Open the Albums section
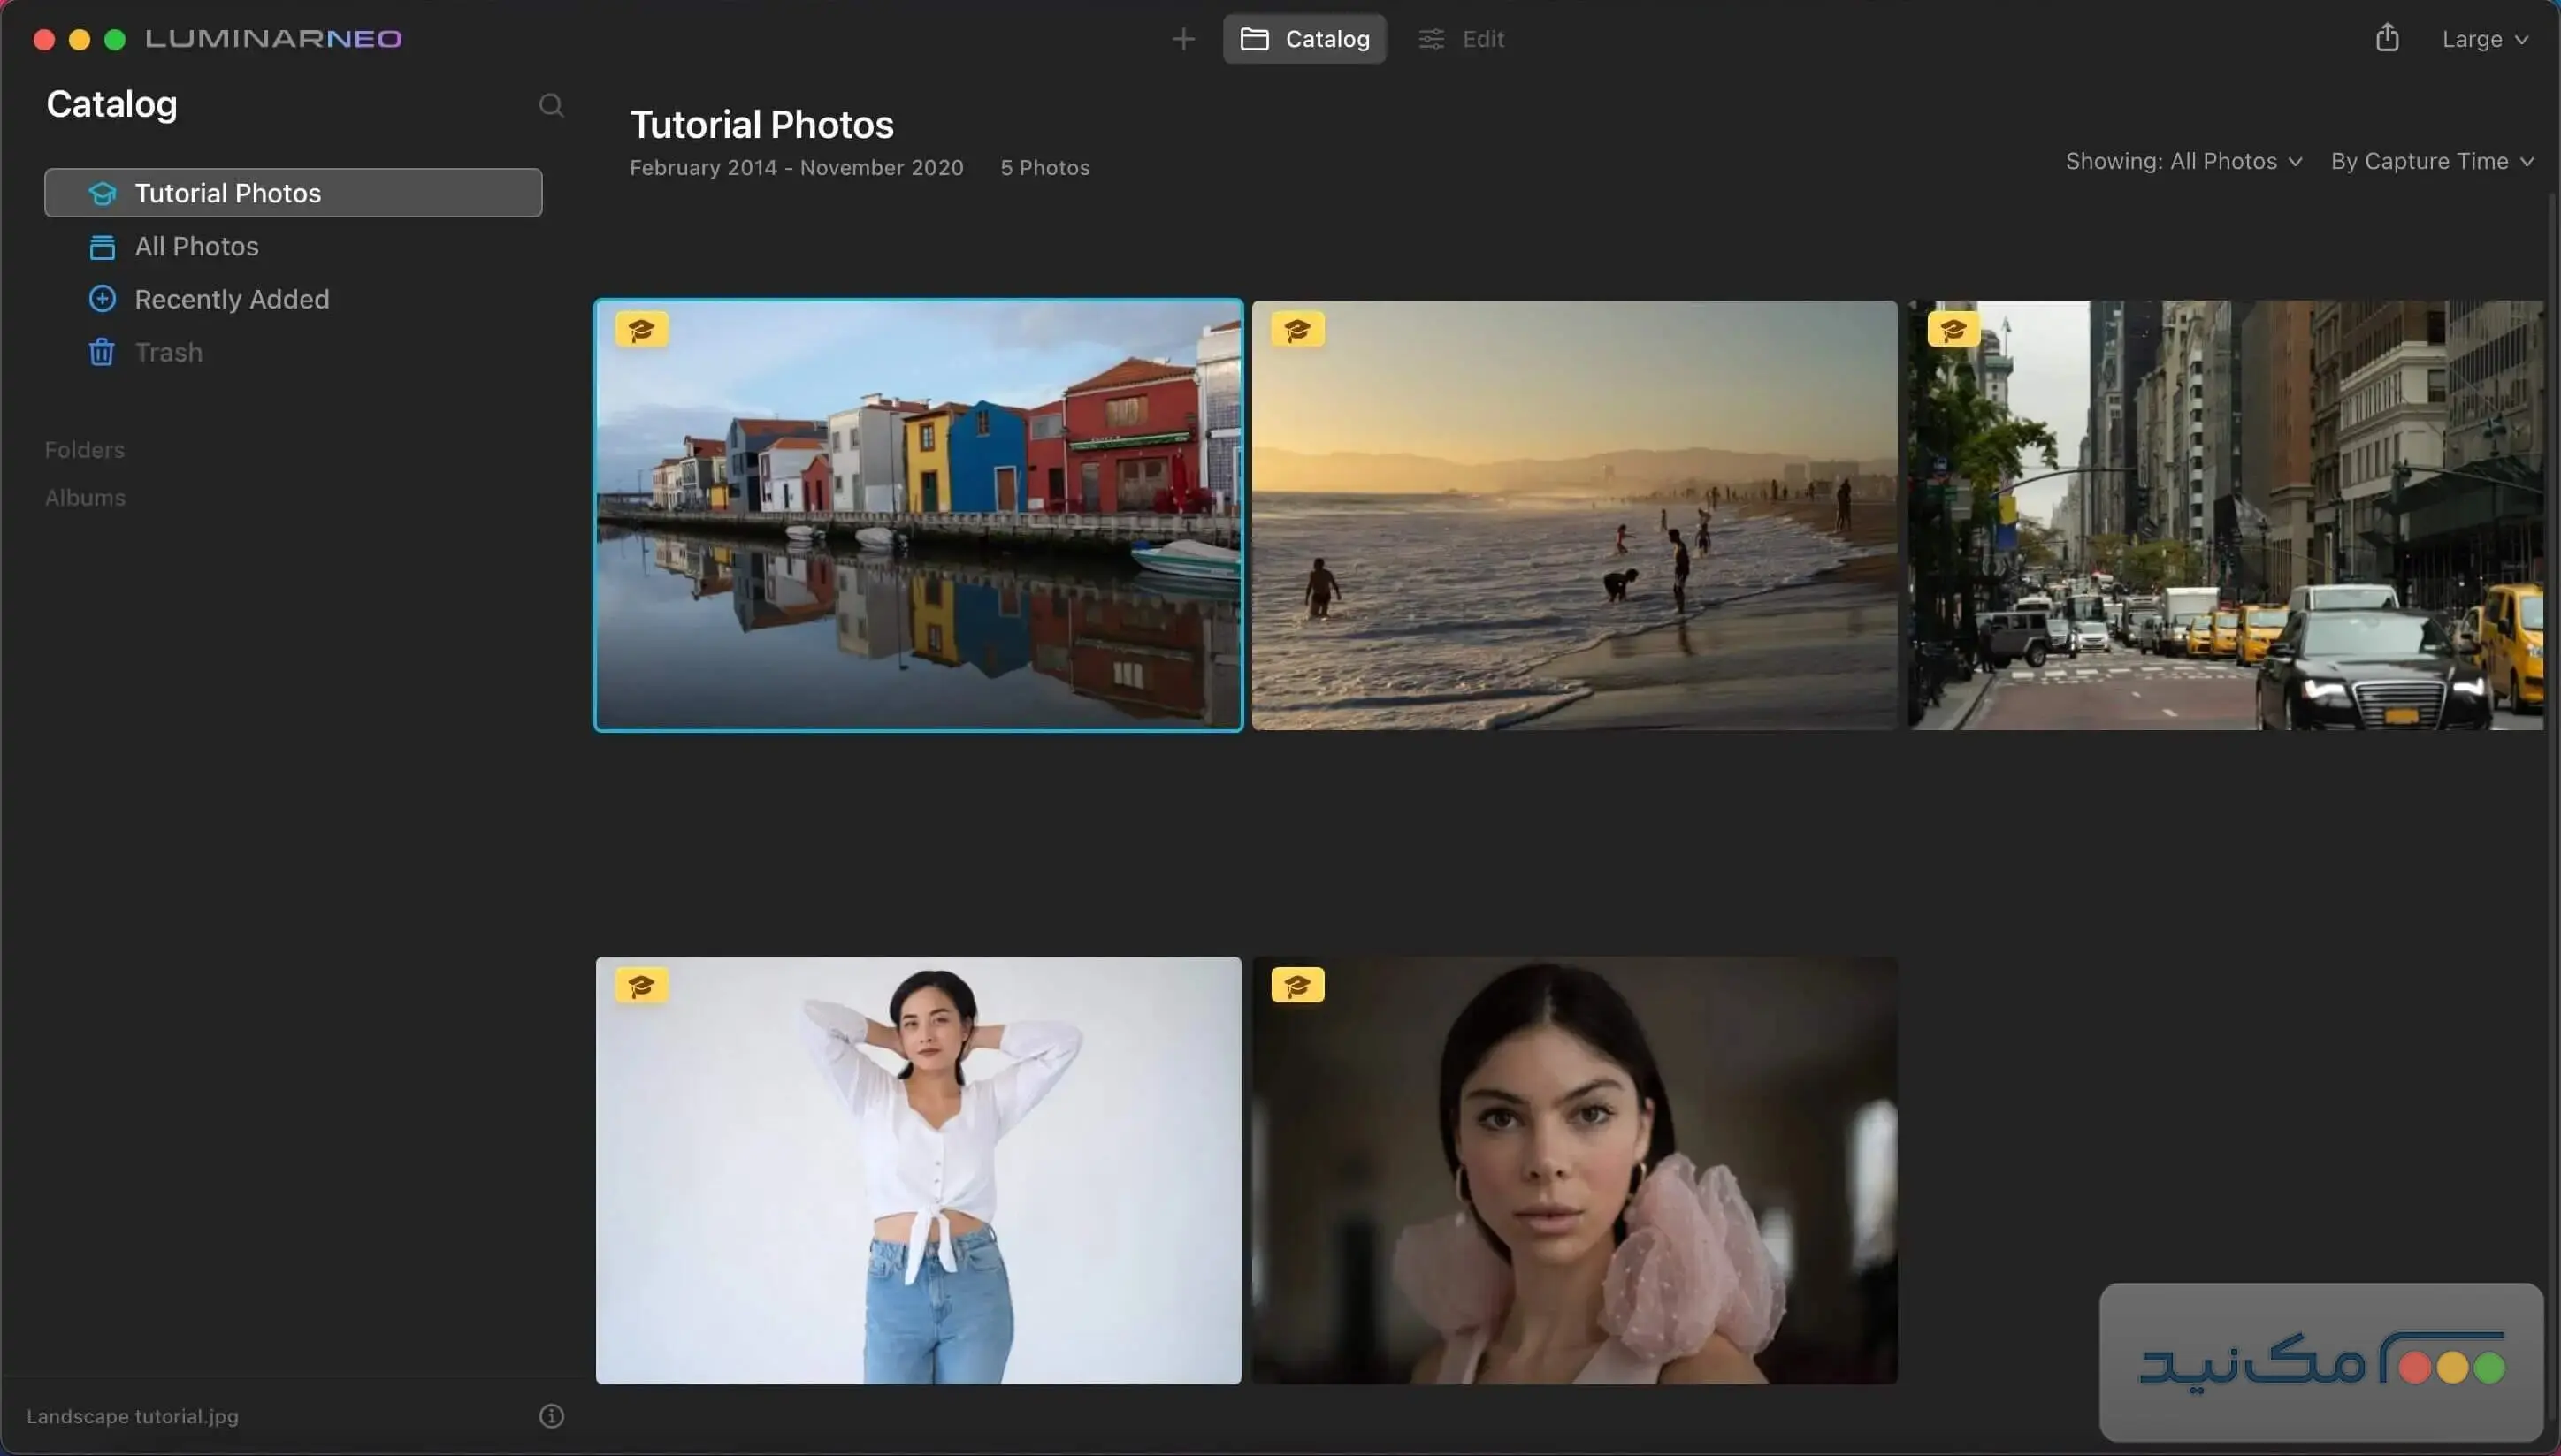2561x1456 pixels. point(84,497)
